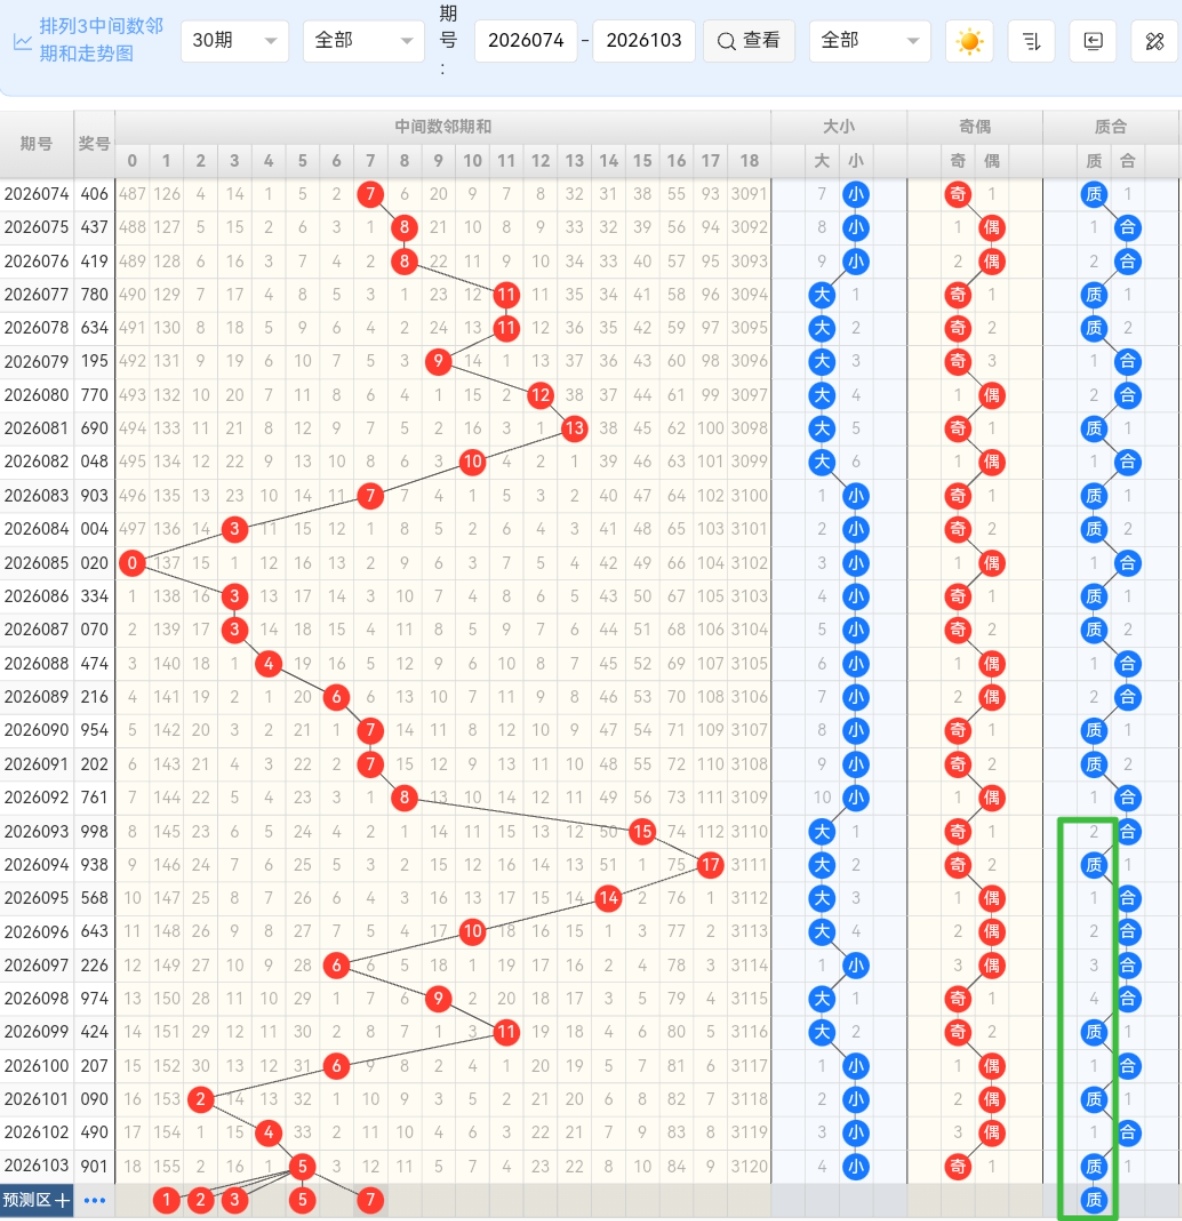Click the 大小 column group header
This screenshot has height=1221, width=1182.
(838, 127)
